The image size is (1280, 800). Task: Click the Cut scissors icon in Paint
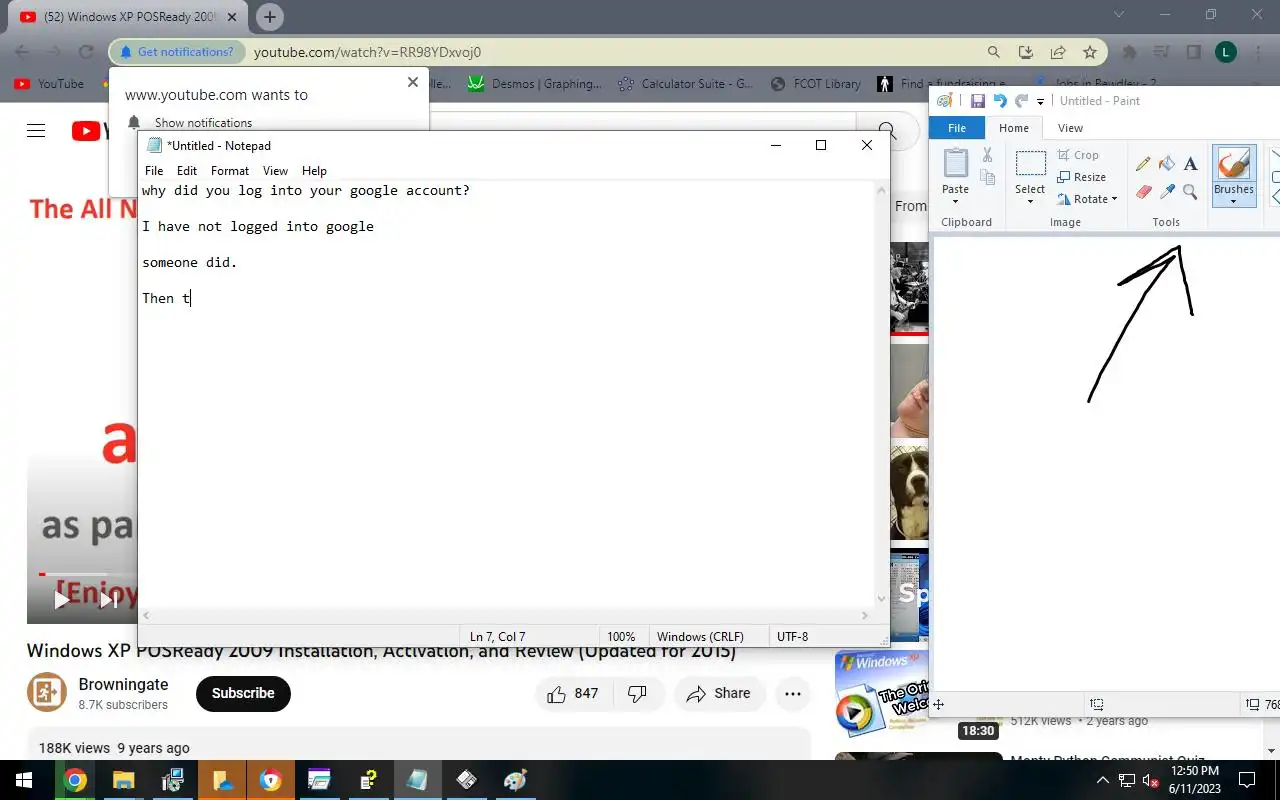point(987,155)
